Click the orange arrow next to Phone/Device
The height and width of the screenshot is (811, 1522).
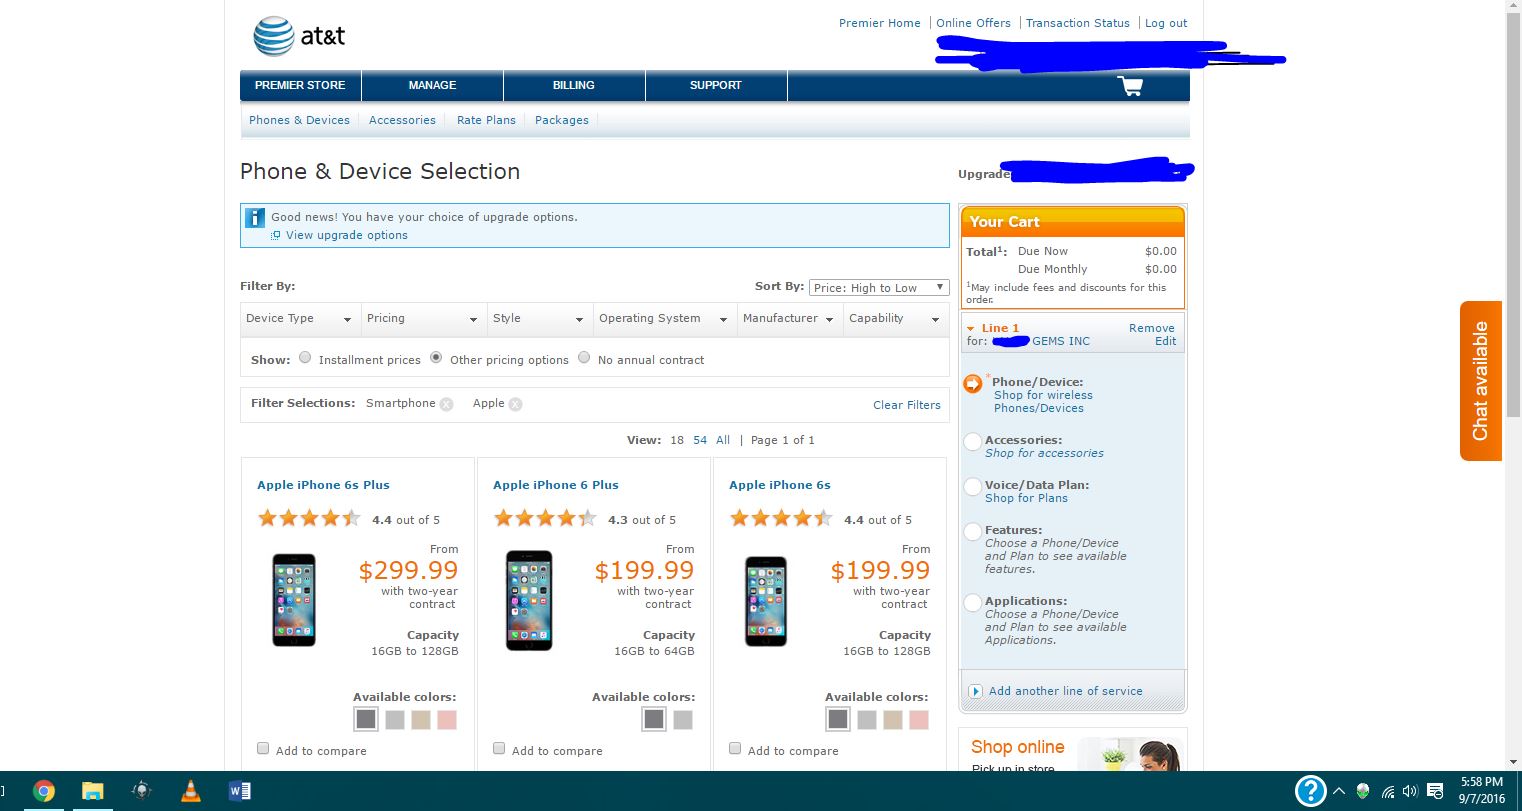[972, 384]
